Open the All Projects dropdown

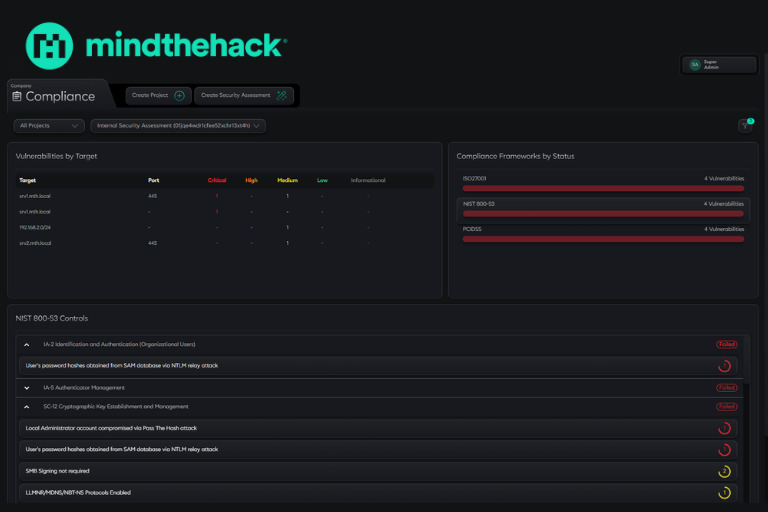49,126
